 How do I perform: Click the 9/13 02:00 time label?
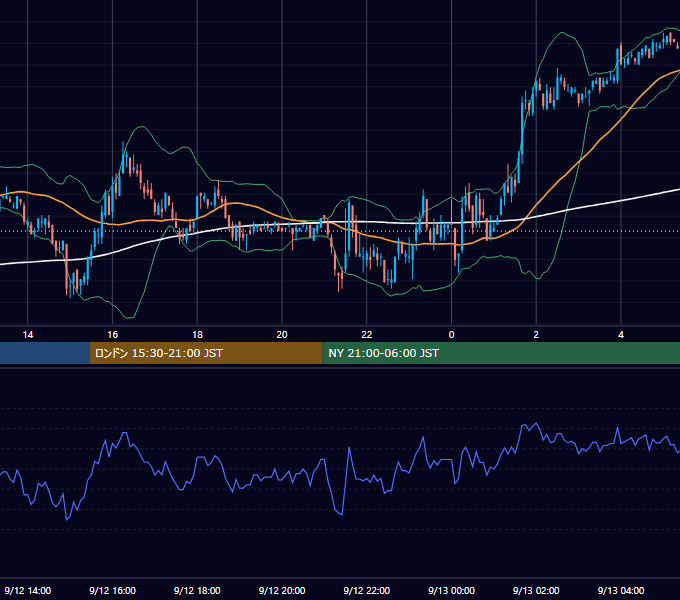(536, 590)
